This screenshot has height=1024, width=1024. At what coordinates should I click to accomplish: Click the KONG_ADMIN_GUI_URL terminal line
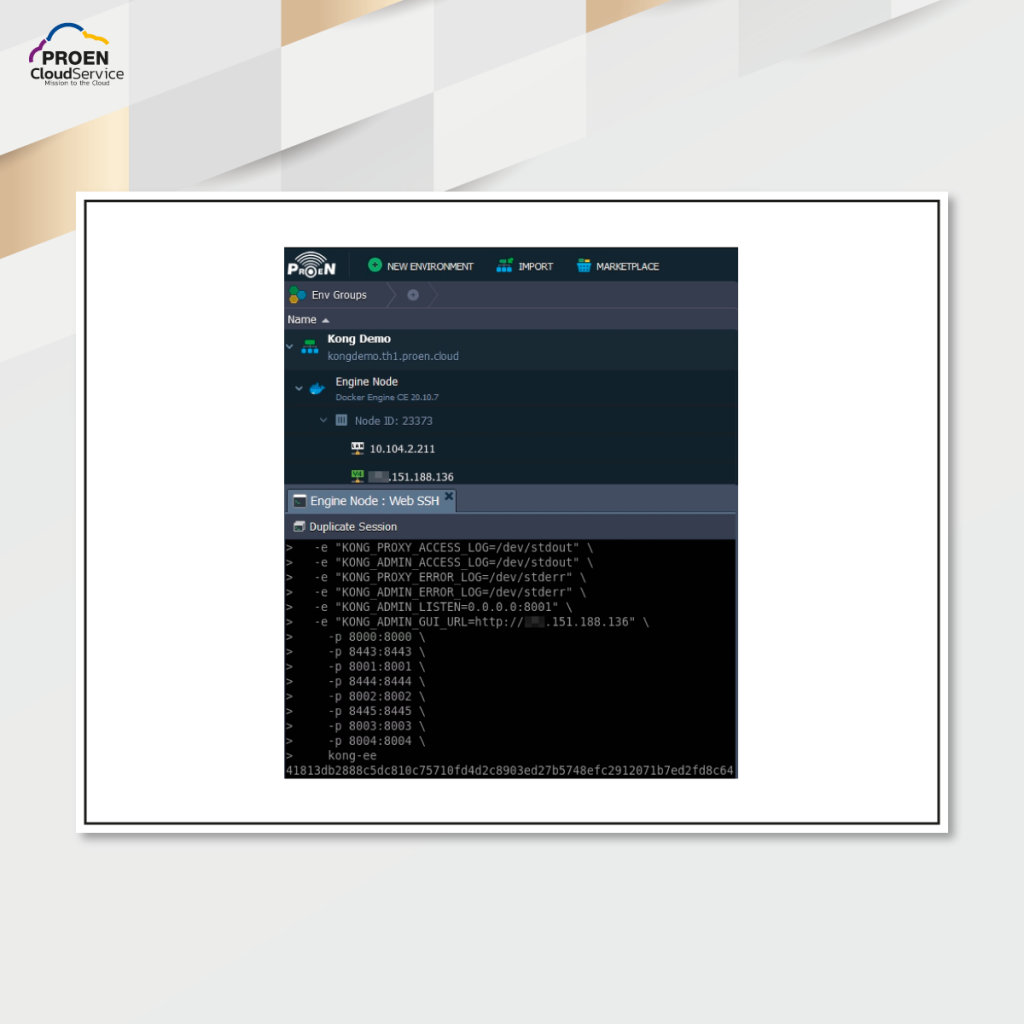click(x=468, y=622)
